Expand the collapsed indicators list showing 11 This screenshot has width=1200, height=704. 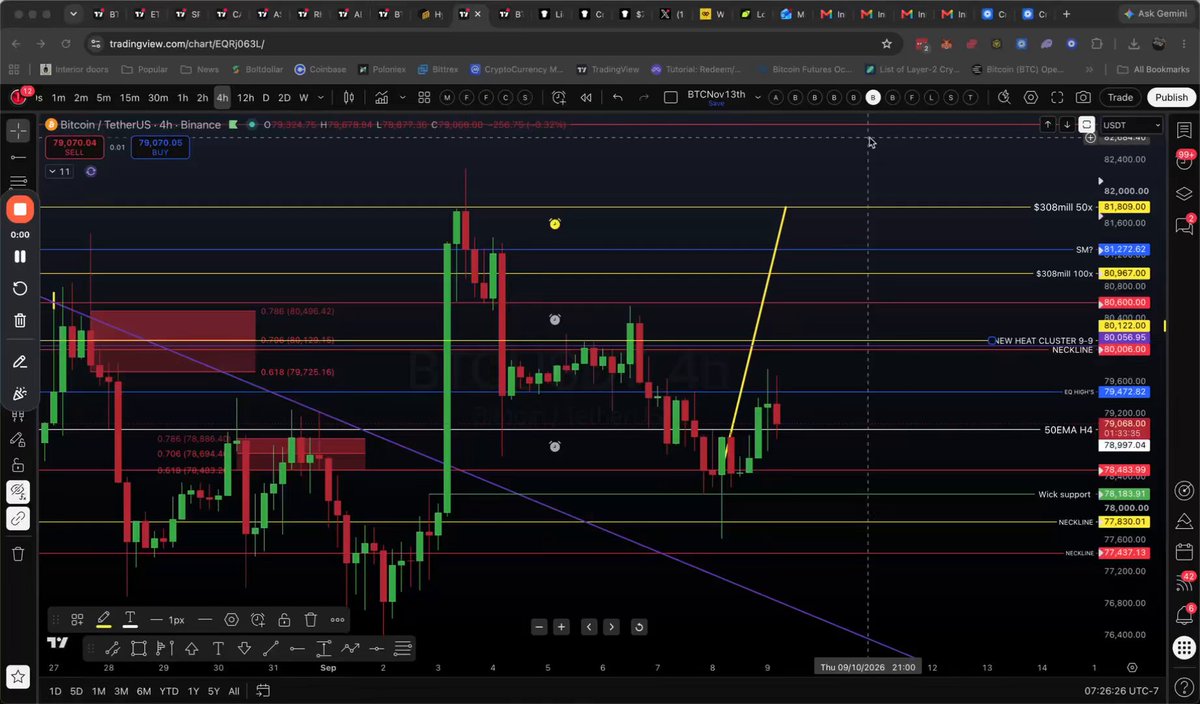[59, 171]
